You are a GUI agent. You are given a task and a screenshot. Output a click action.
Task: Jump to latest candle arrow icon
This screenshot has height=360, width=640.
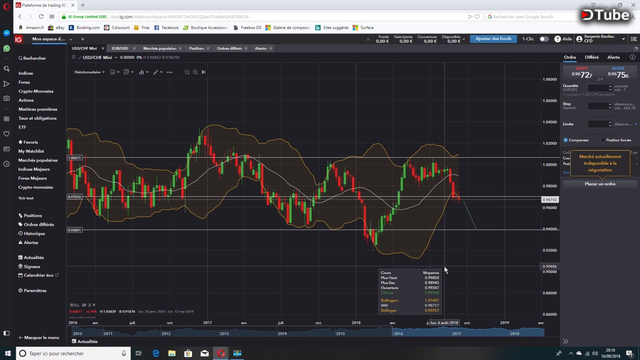click(204, 72)
